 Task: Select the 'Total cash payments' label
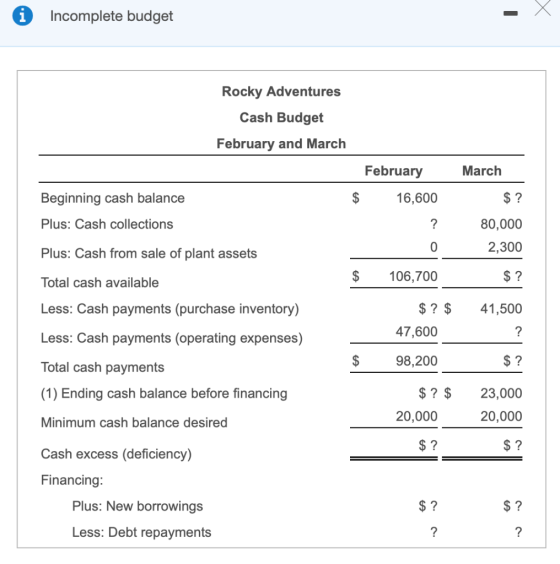(103, 367)
